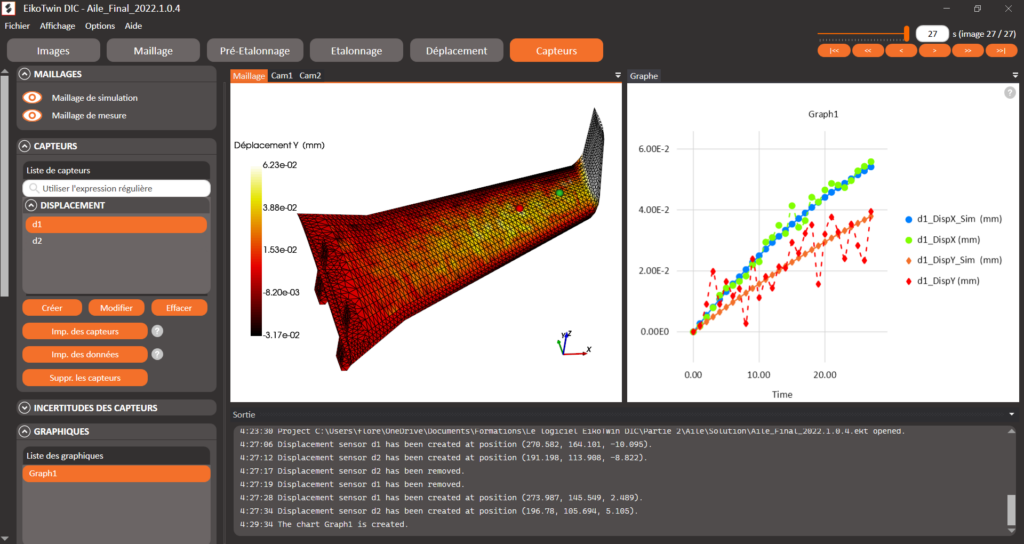Jump to the last image playback button
The width and height of the screenshot is (1024, 544).
(x=1001, y=50)
